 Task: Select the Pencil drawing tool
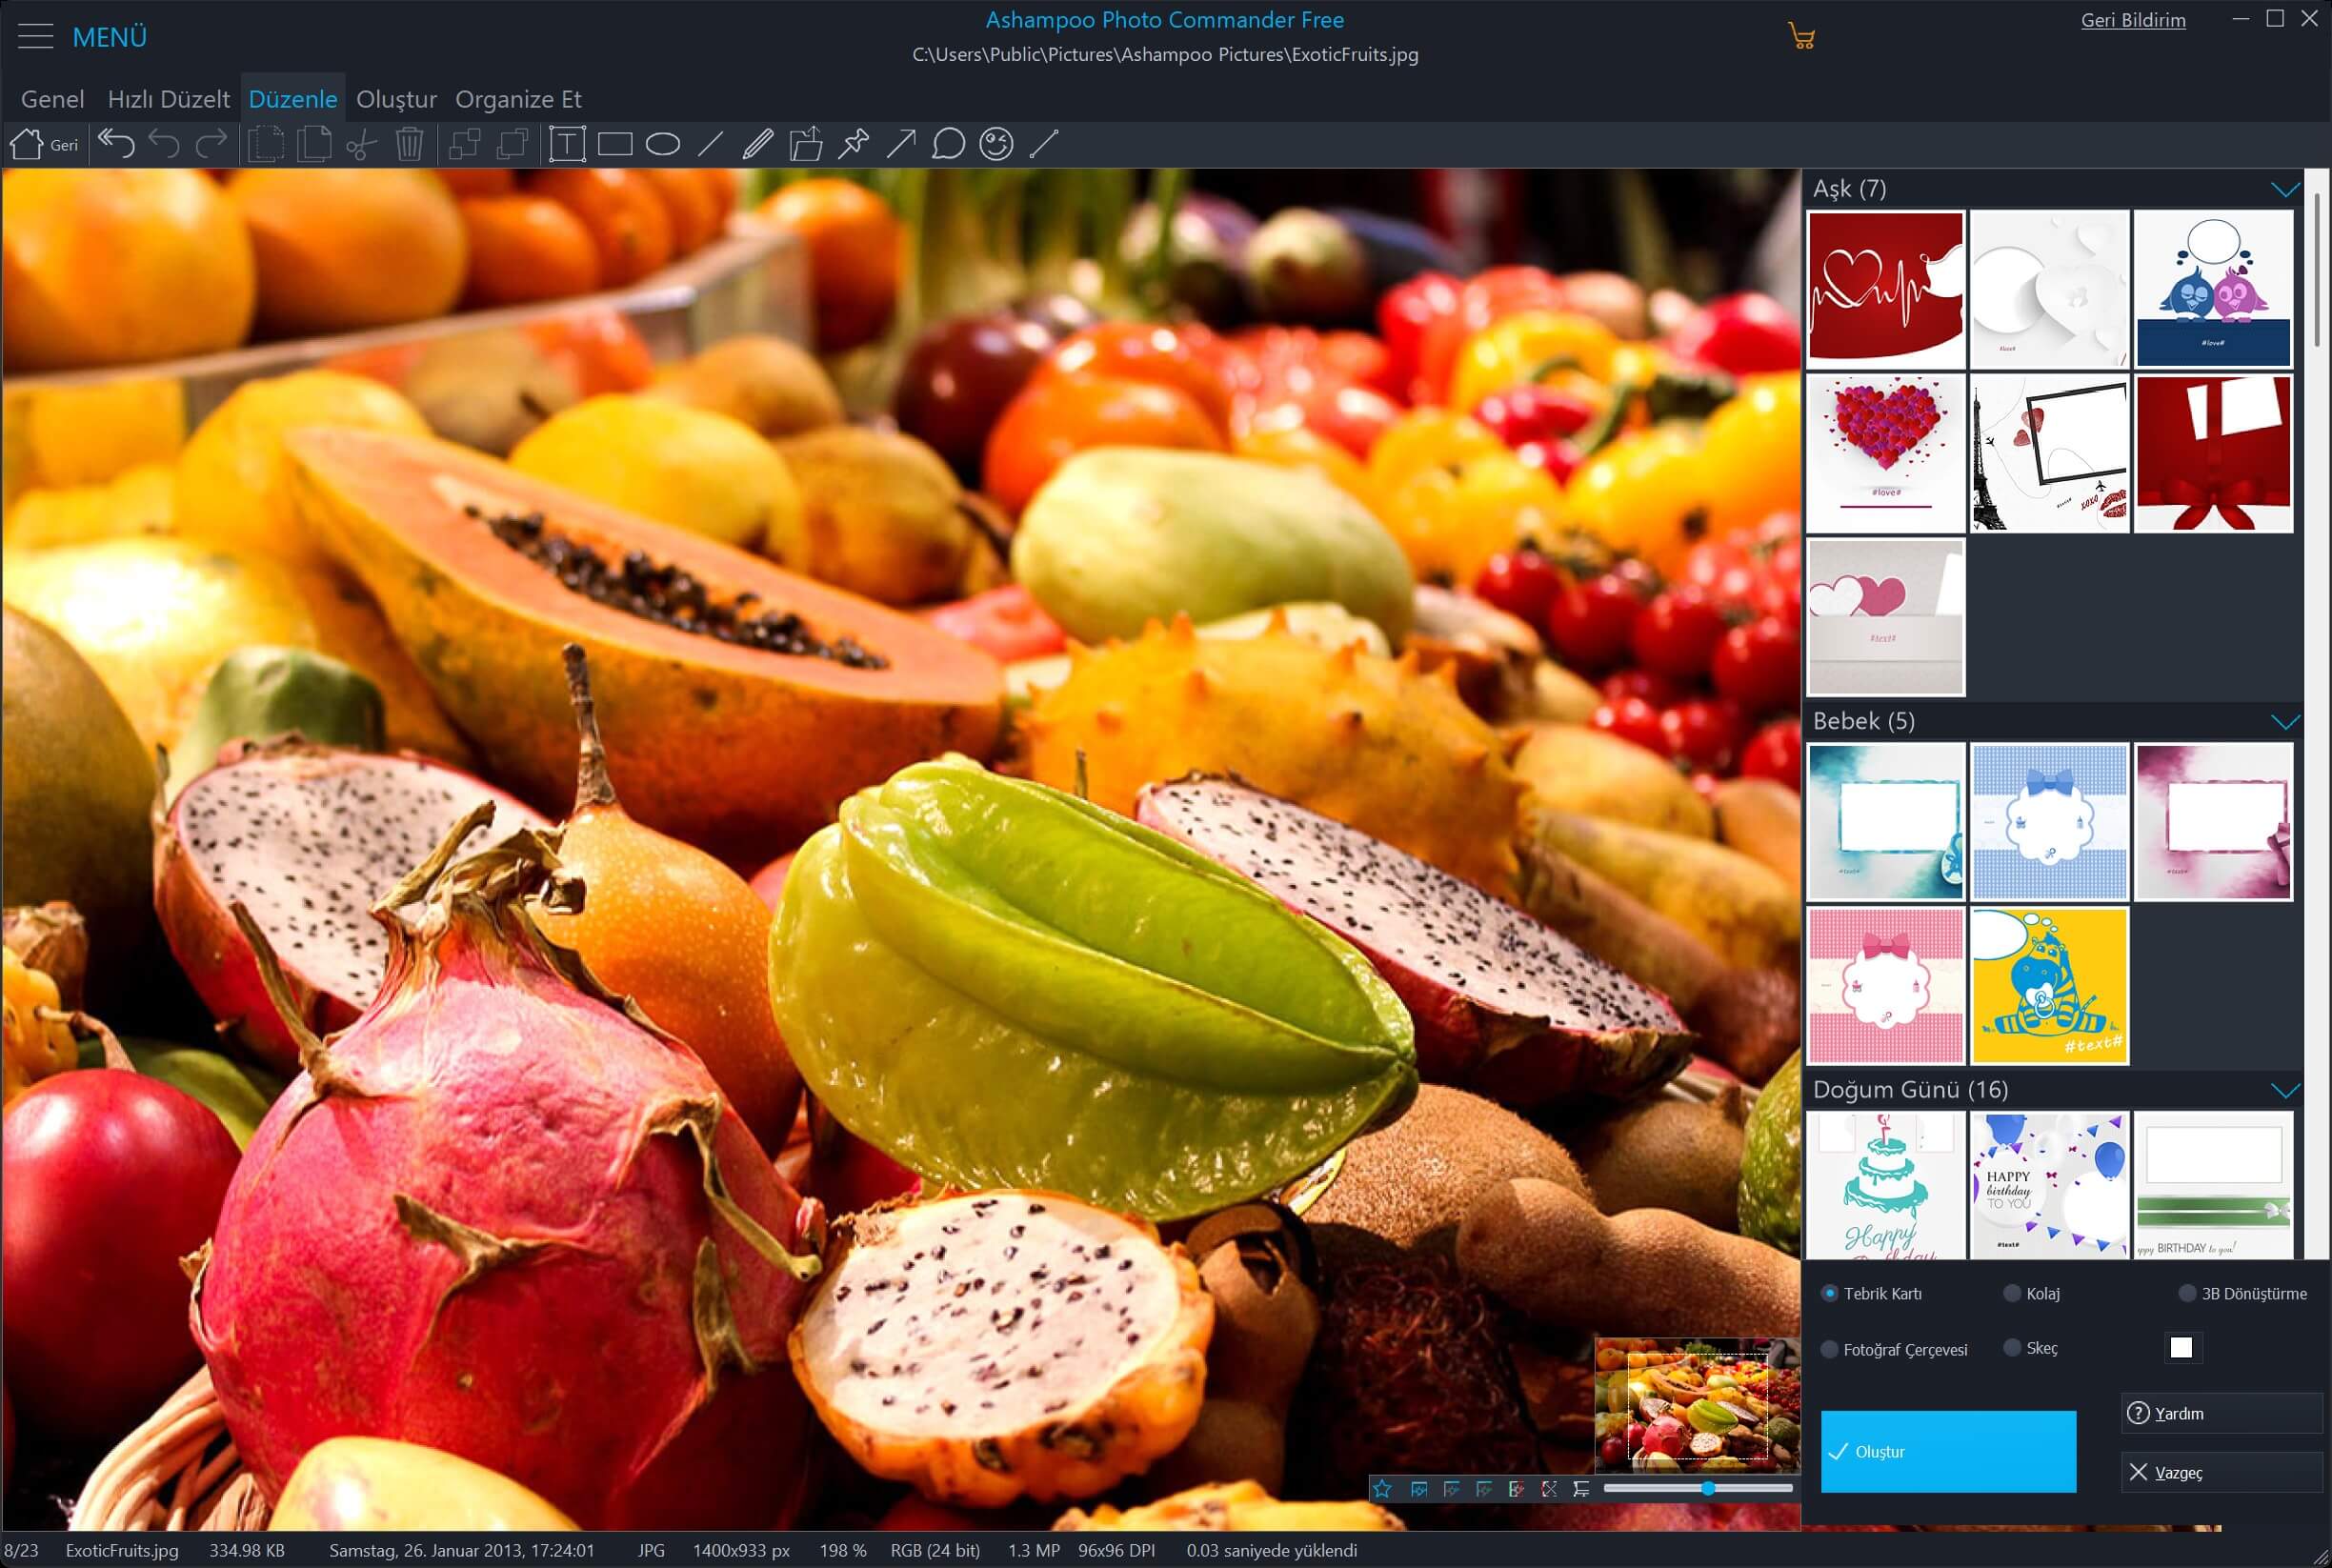pos(758,145)
